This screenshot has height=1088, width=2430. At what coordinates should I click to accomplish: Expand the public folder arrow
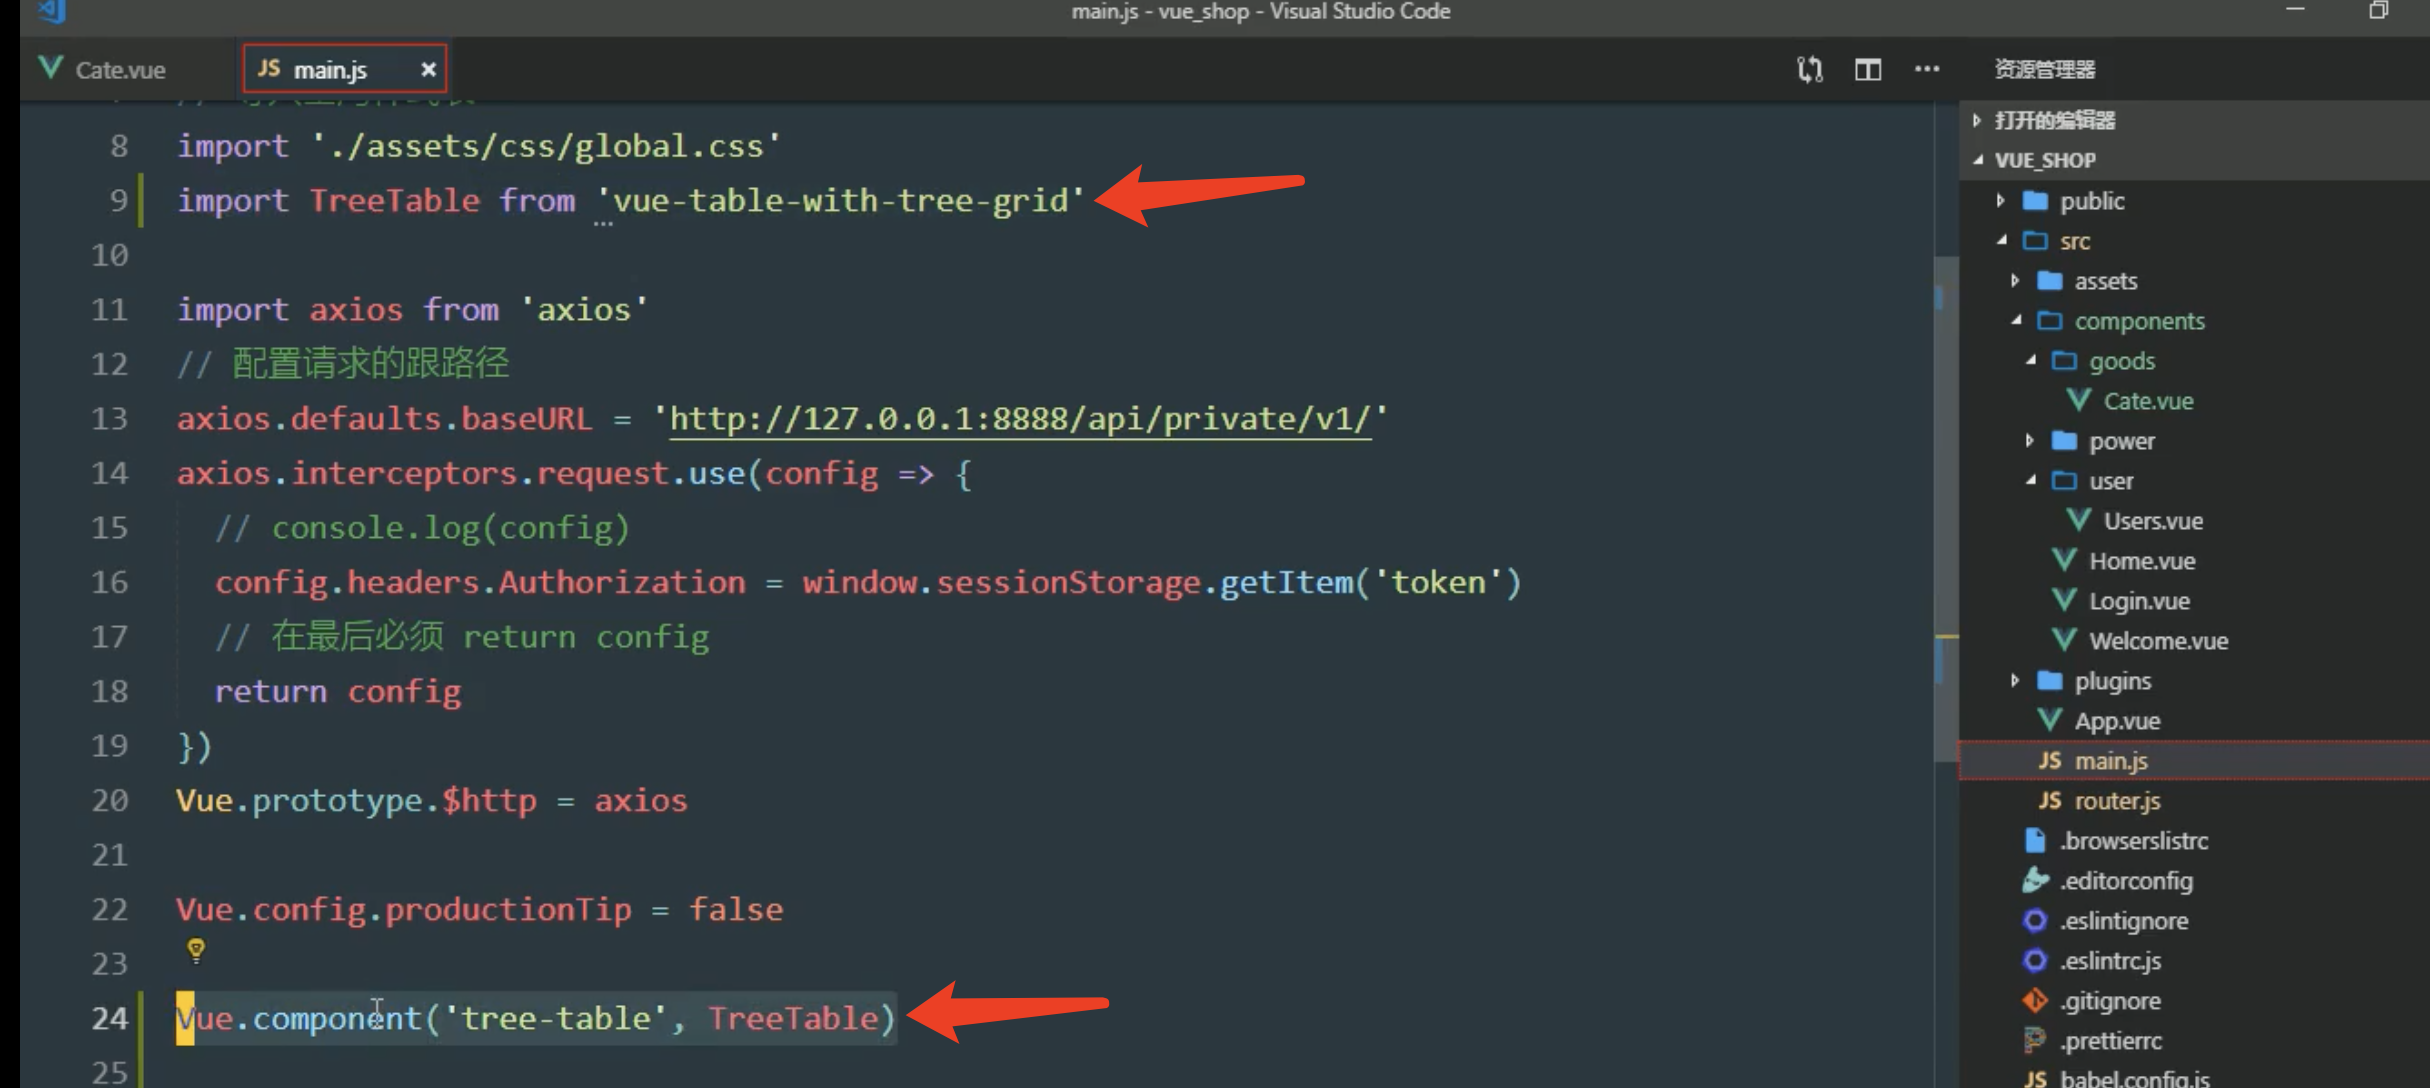[x=2001, y=201]
